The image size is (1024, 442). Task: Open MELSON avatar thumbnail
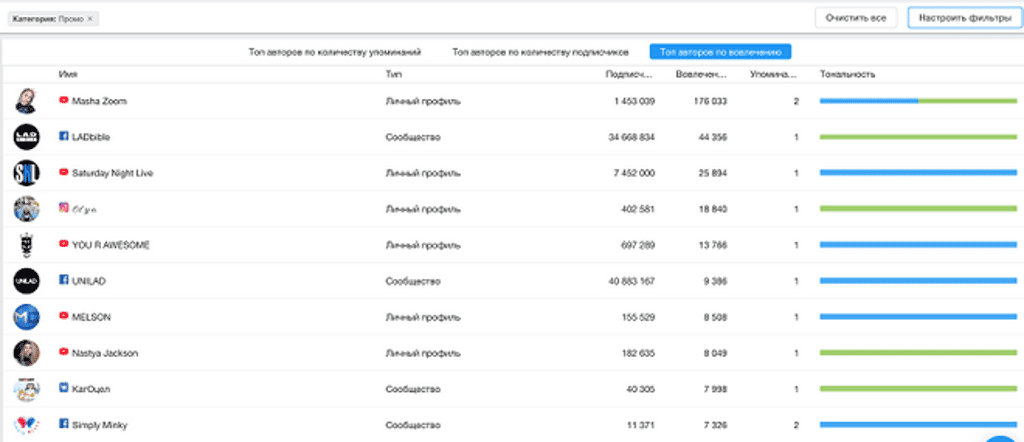pyautogui.click(x=26, y=317)
